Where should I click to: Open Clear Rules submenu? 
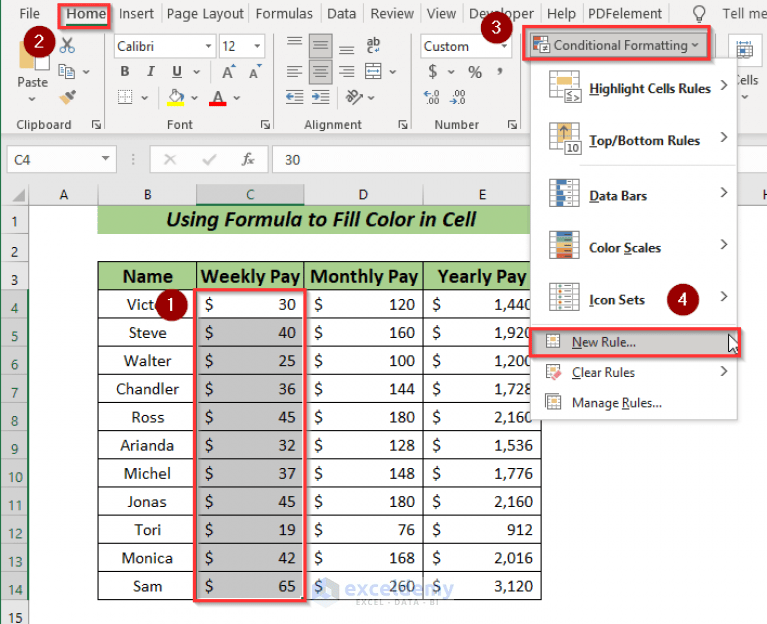coord(634,372)
